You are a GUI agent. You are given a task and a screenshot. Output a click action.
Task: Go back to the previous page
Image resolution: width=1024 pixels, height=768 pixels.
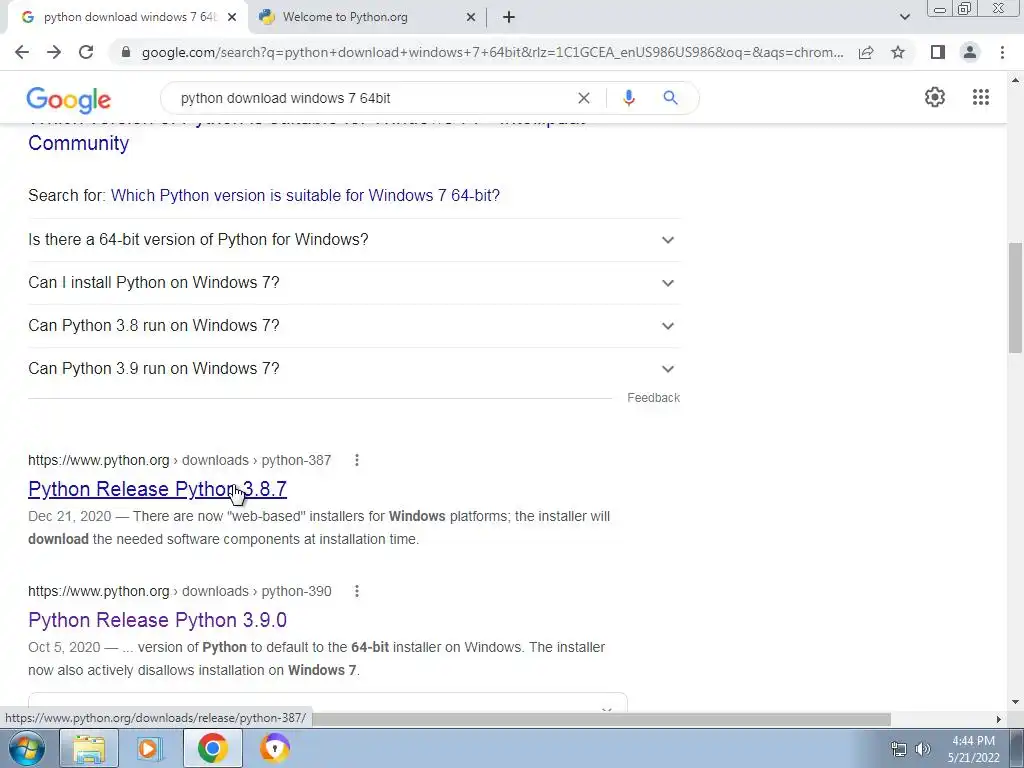coord(22,52)
